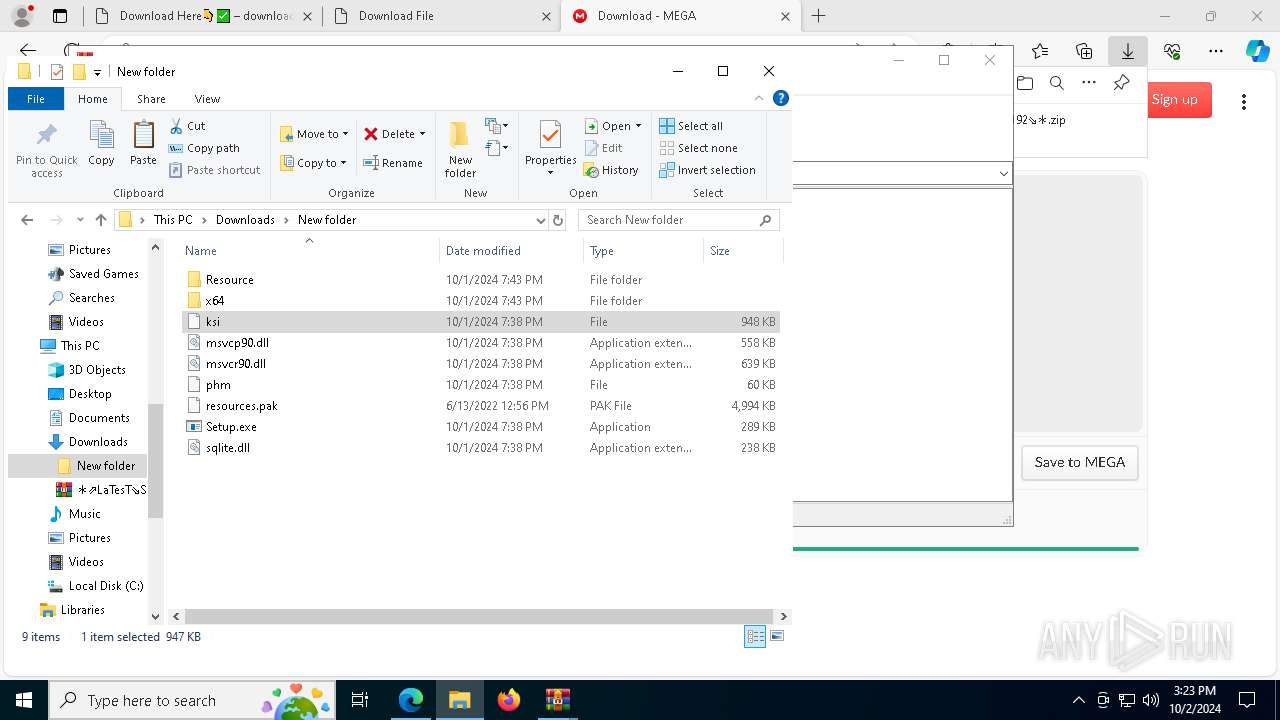This screenshot has height=720, width=1280.
Task: Open Windows Start menu
Action: [x=24, y=700]
